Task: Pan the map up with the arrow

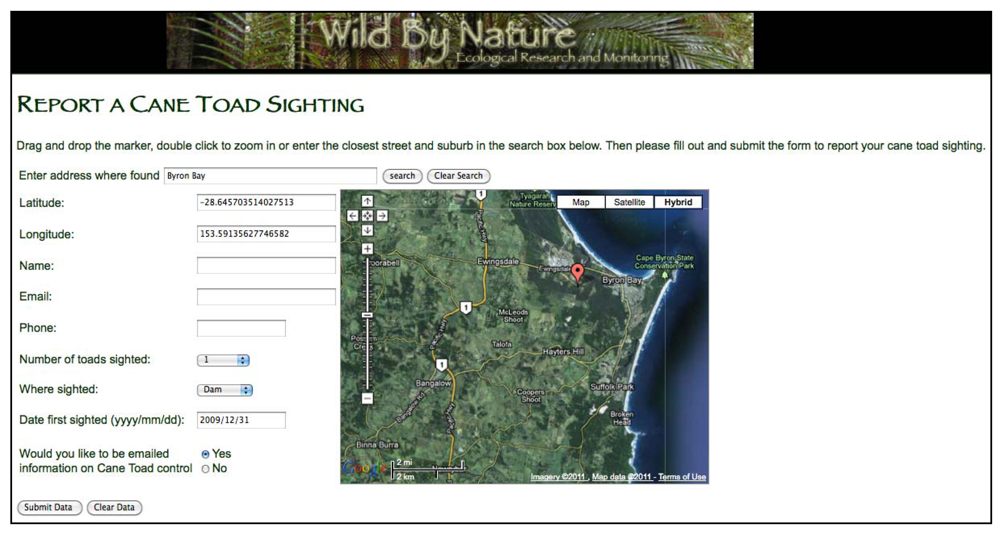Action: point(367,202)
